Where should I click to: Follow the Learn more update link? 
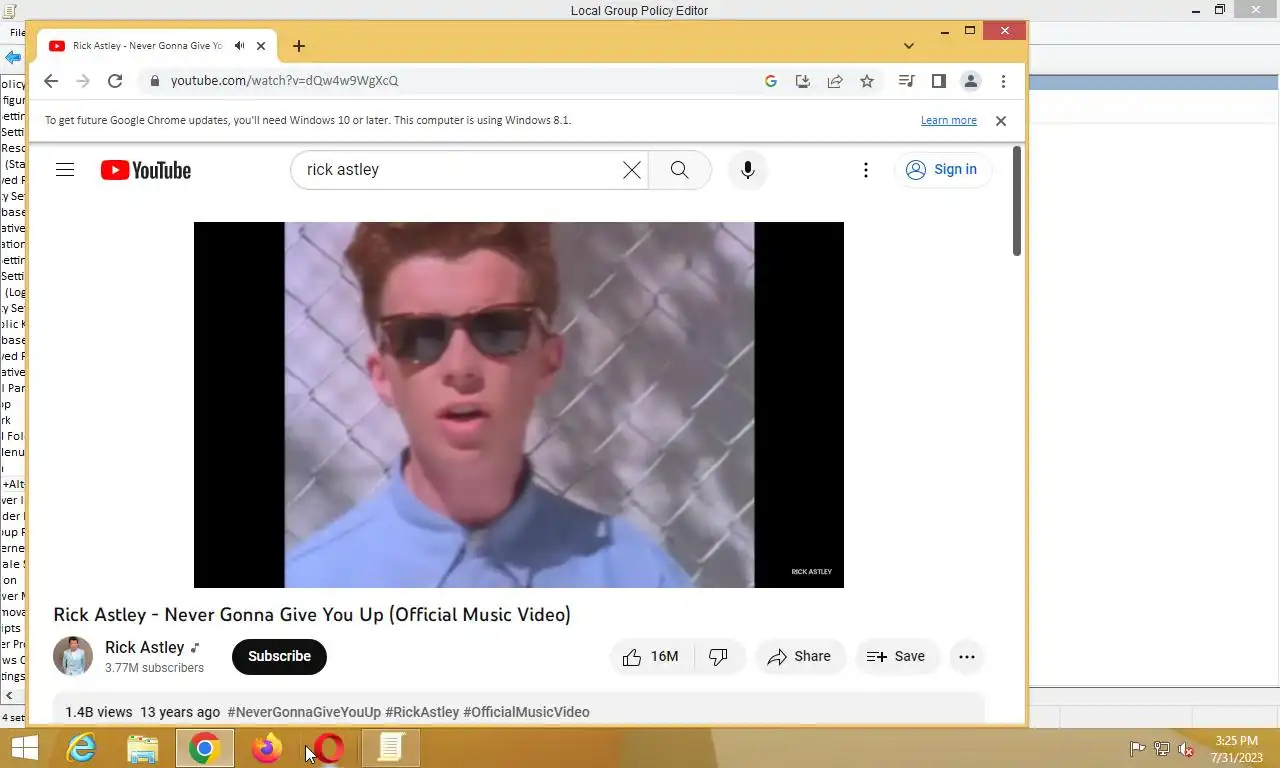pos(948,120)
